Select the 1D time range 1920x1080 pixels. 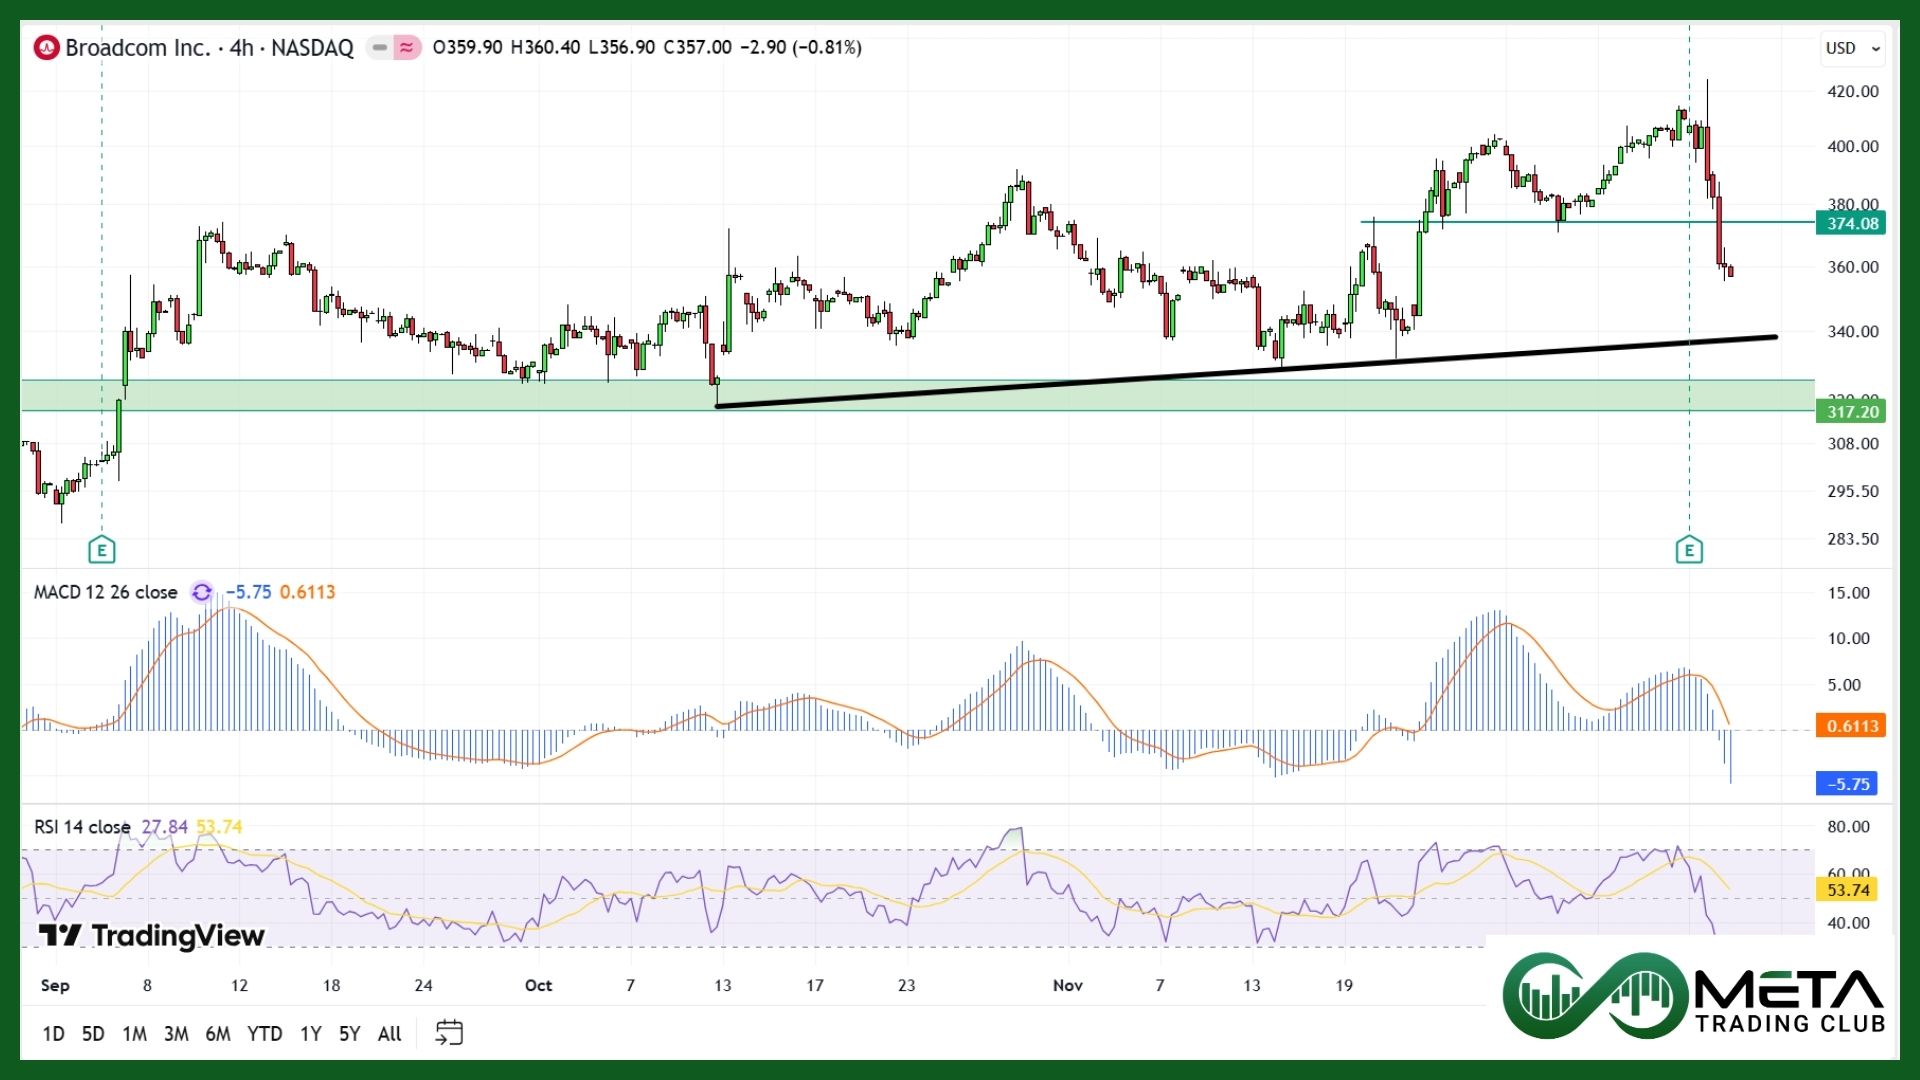pyautogui.click(x=53, y=1034)
